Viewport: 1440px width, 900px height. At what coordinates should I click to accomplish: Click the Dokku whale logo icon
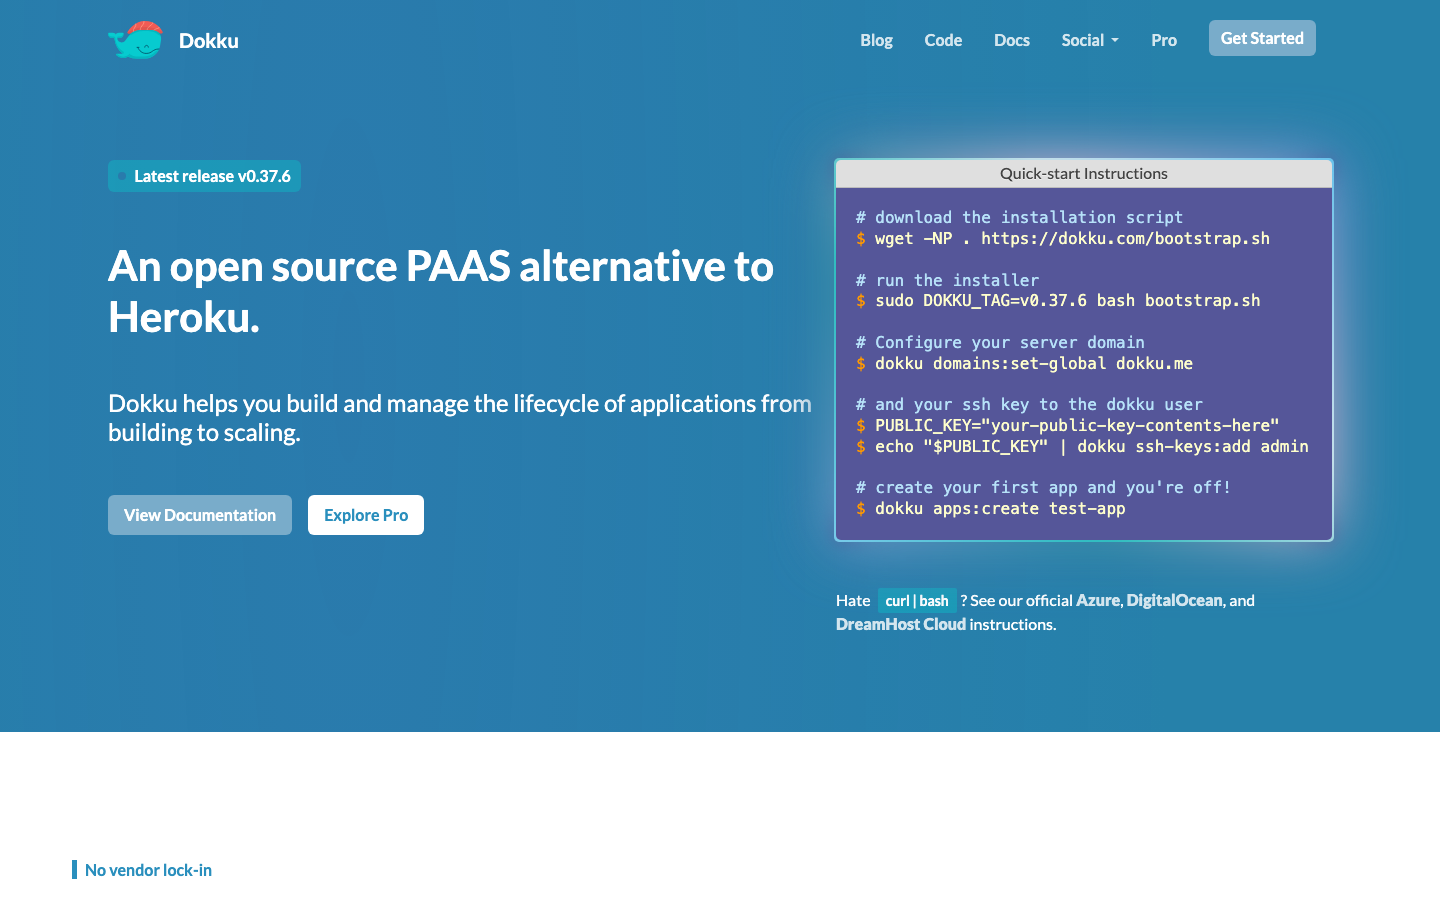coord(135,40)
